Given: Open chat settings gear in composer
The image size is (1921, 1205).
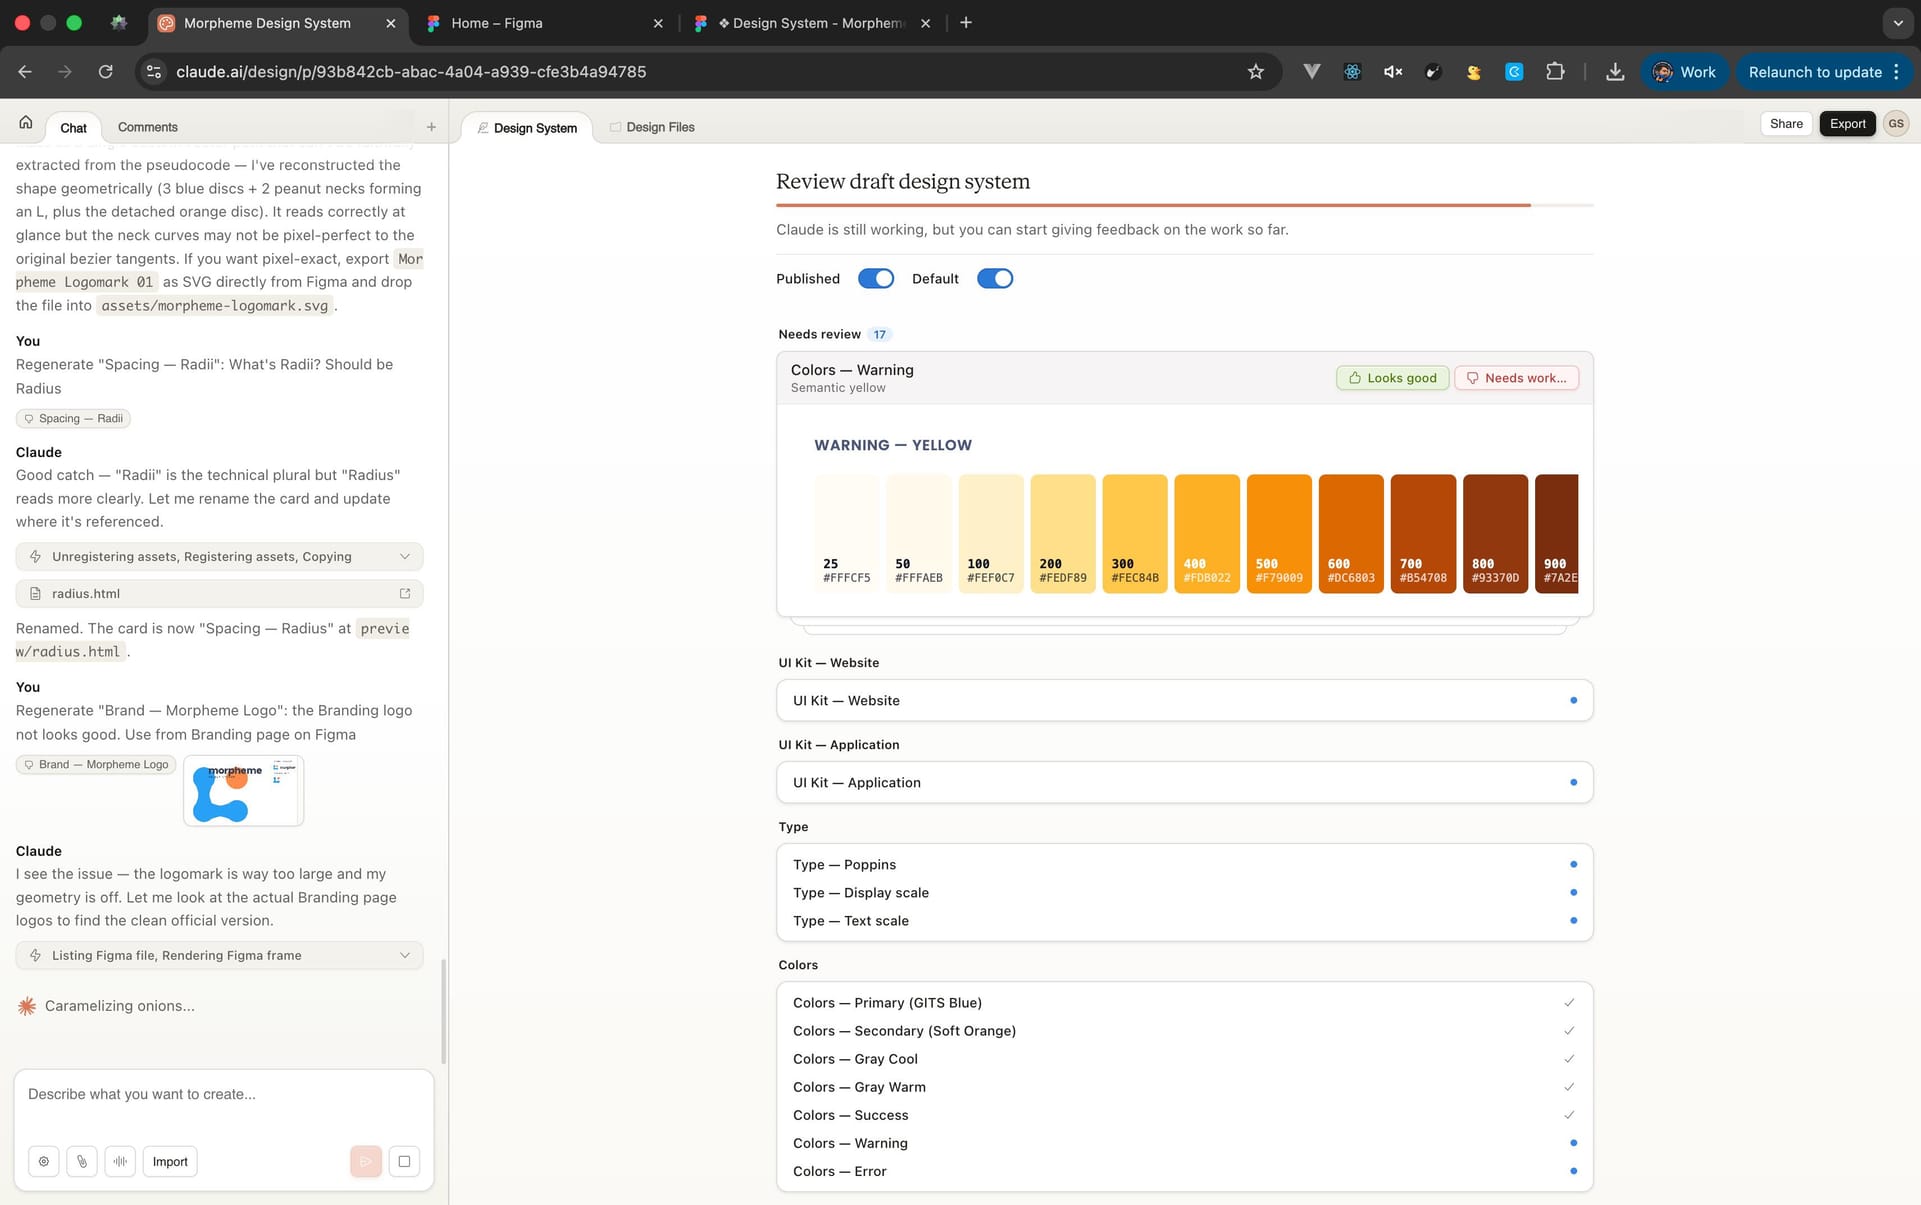Looking at the screenshot, I should point(44,1161).
